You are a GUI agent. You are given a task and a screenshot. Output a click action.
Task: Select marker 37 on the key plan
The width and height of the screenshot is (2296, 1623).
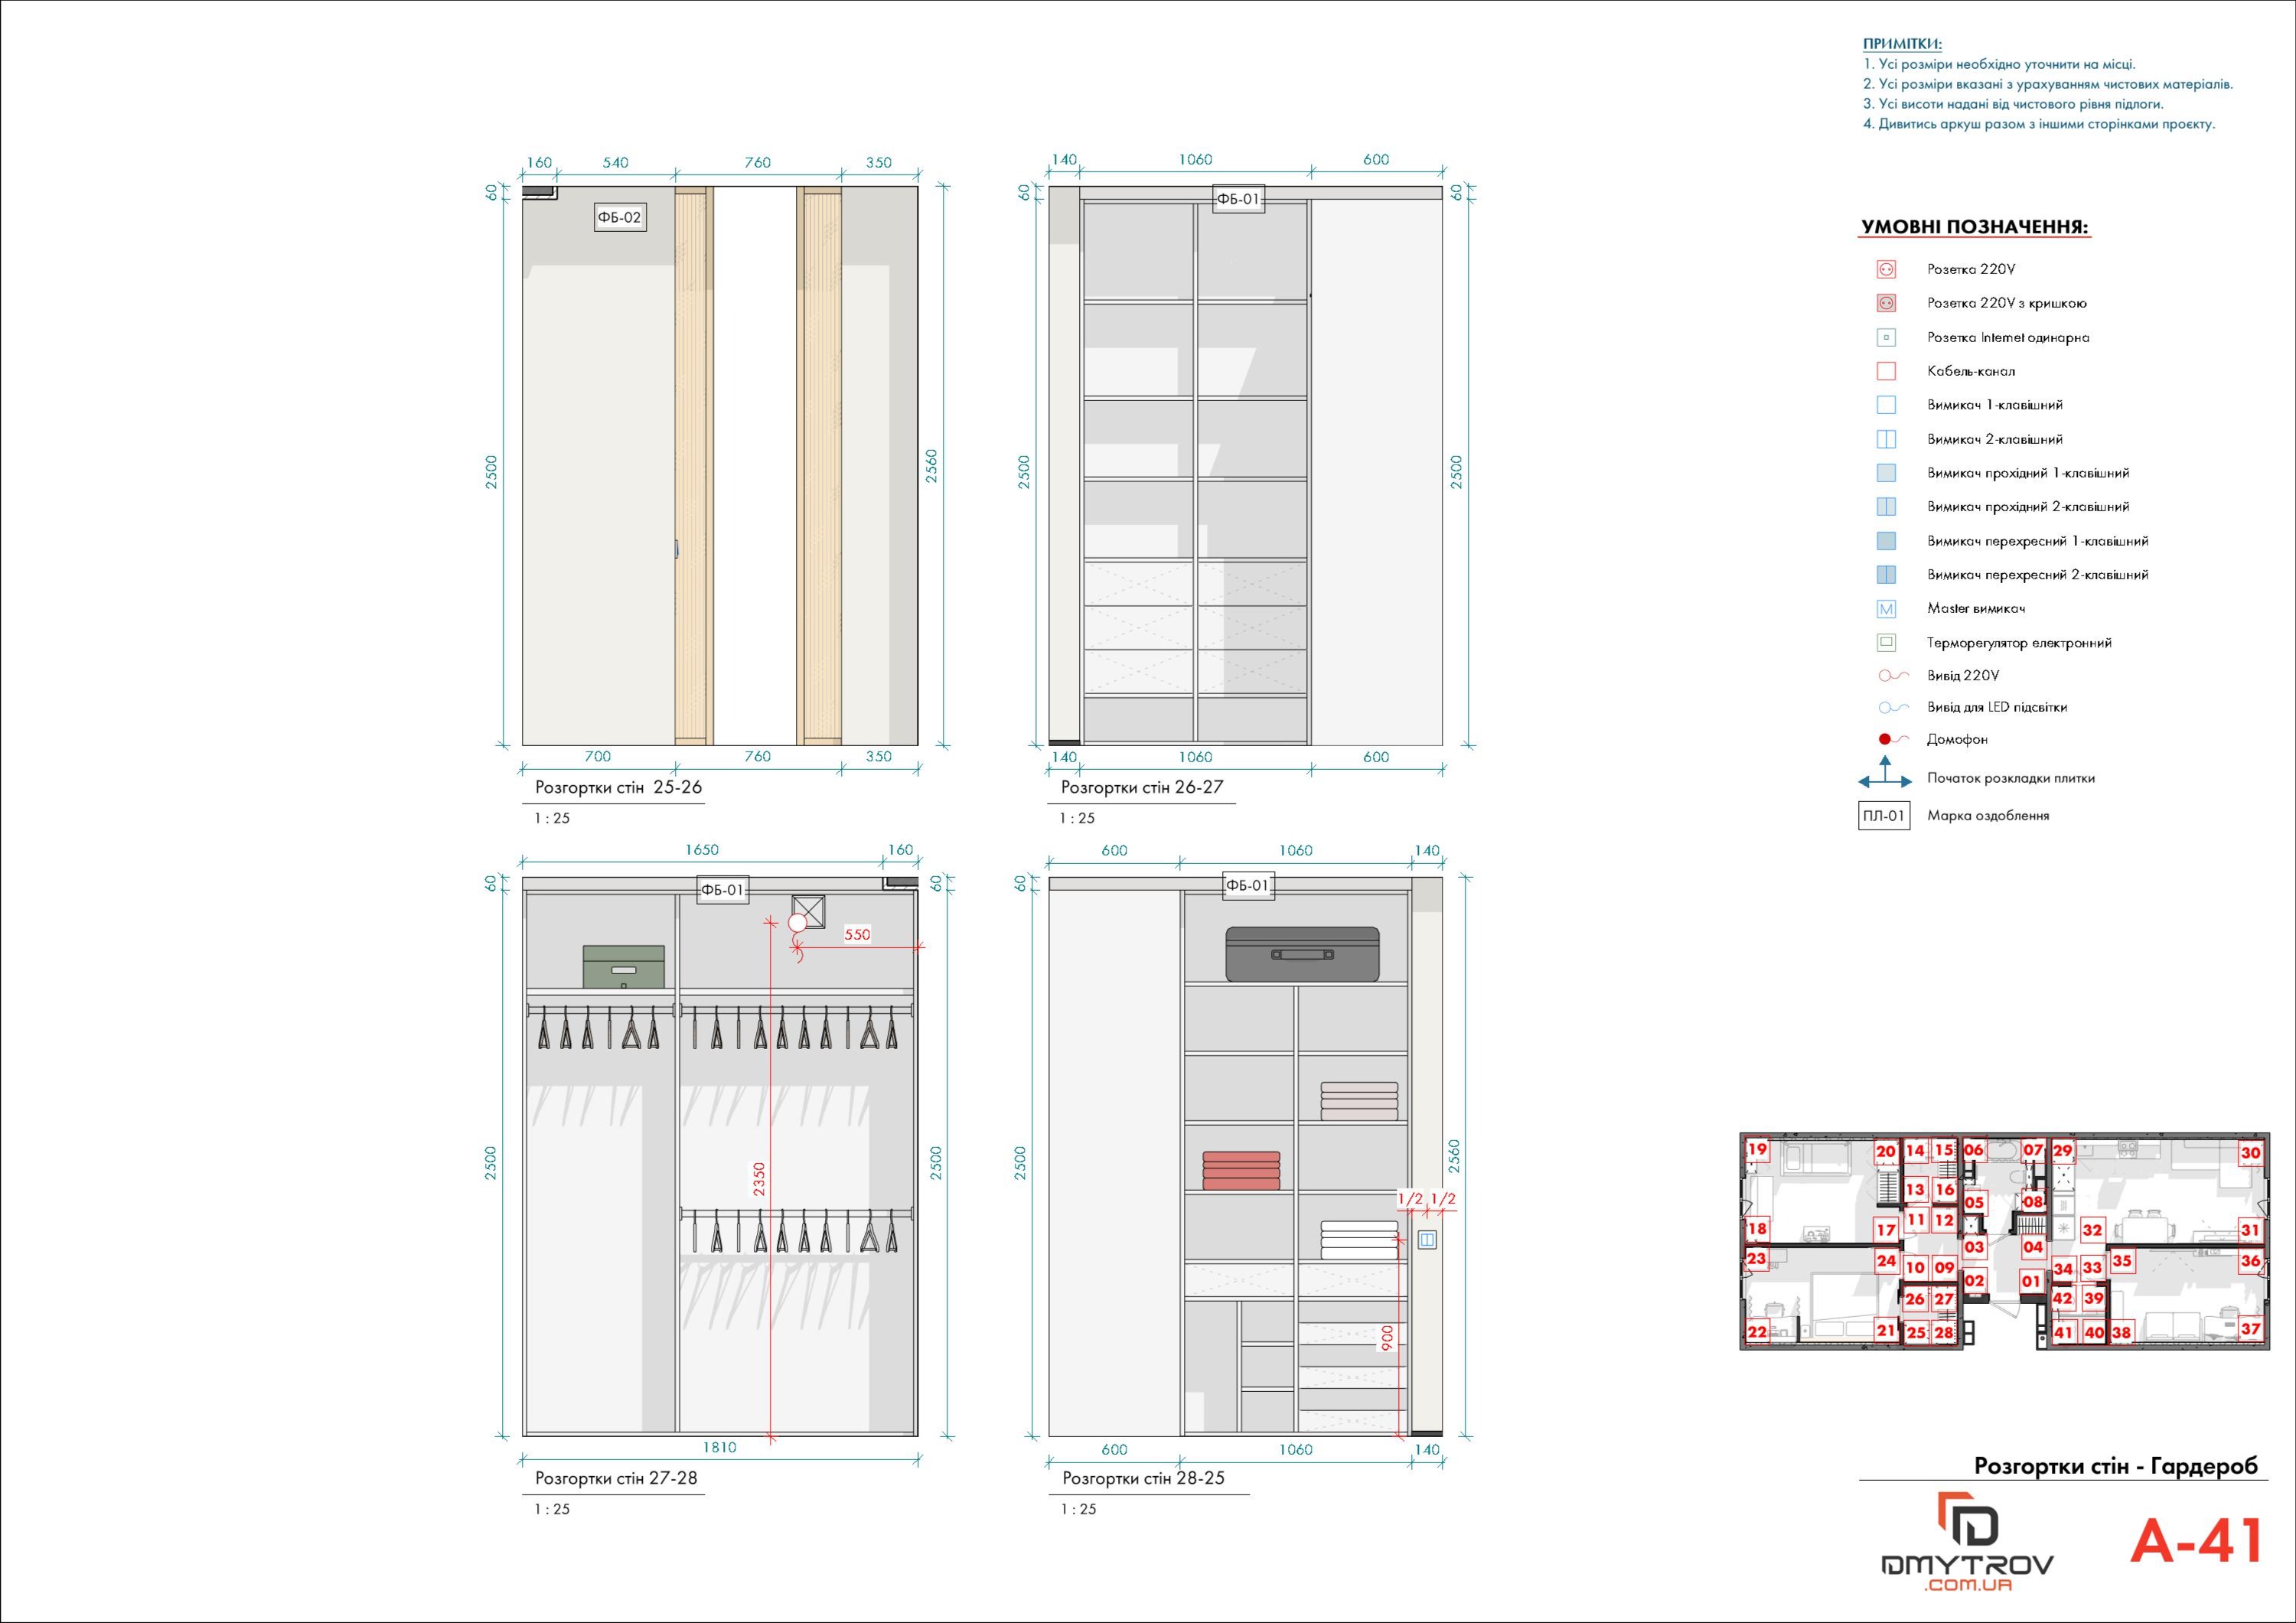pyautogui.click(x=2250, y=1329)
